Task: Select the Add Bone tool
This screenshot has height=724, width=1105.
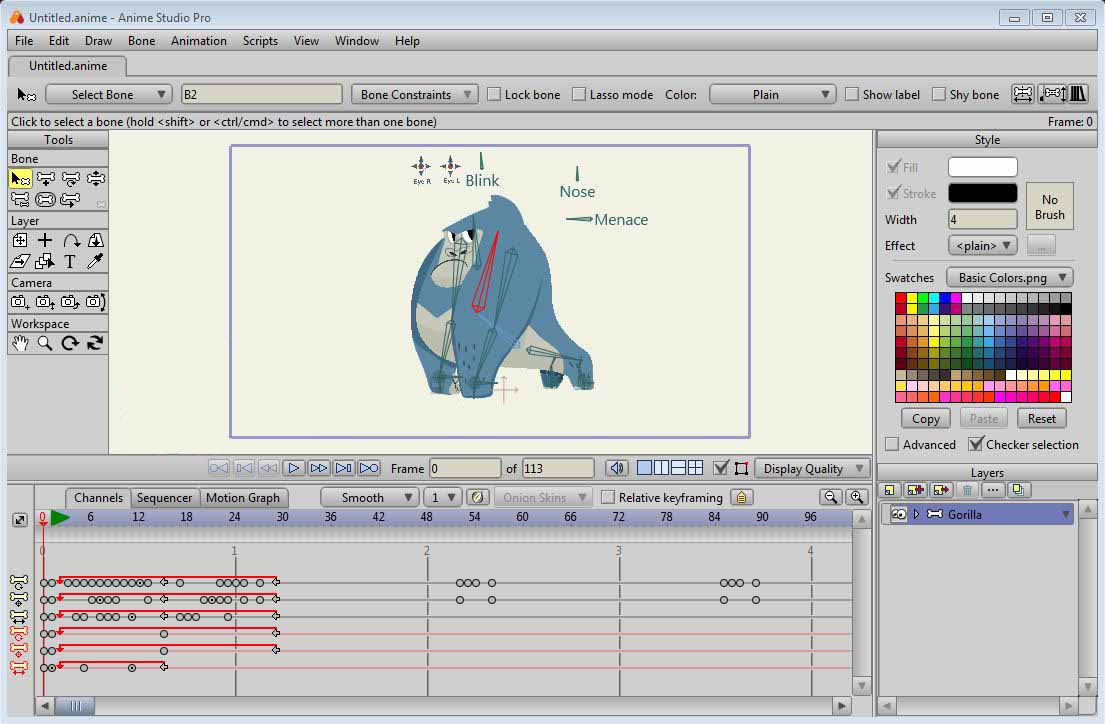Action: coord(46,178)
